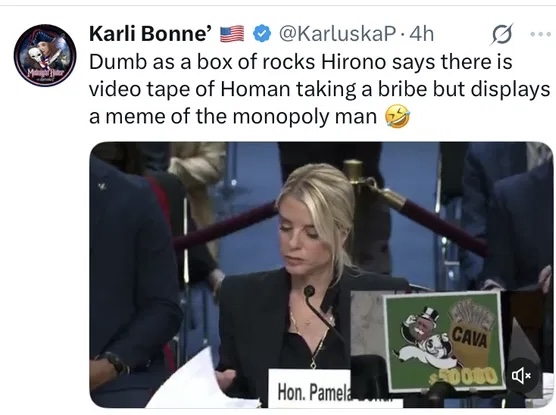
Task: Click the phrase 'monopoly man' in the tweet
Action: (x=305, y=117)
